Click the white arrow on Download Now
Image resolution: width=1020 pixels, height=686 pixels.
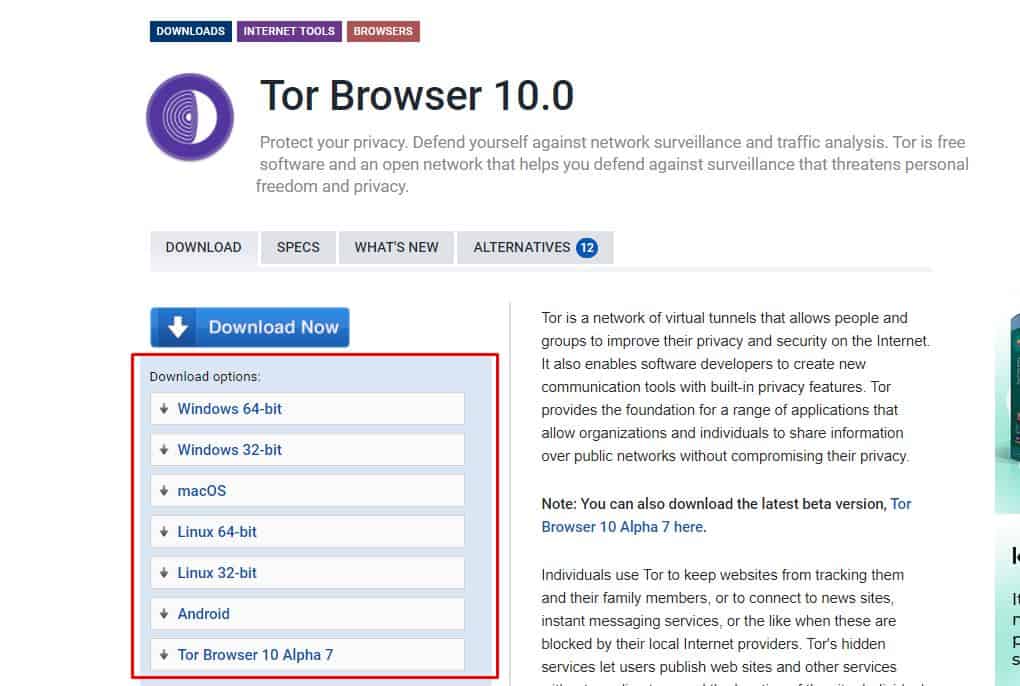[x=178, y=327]
